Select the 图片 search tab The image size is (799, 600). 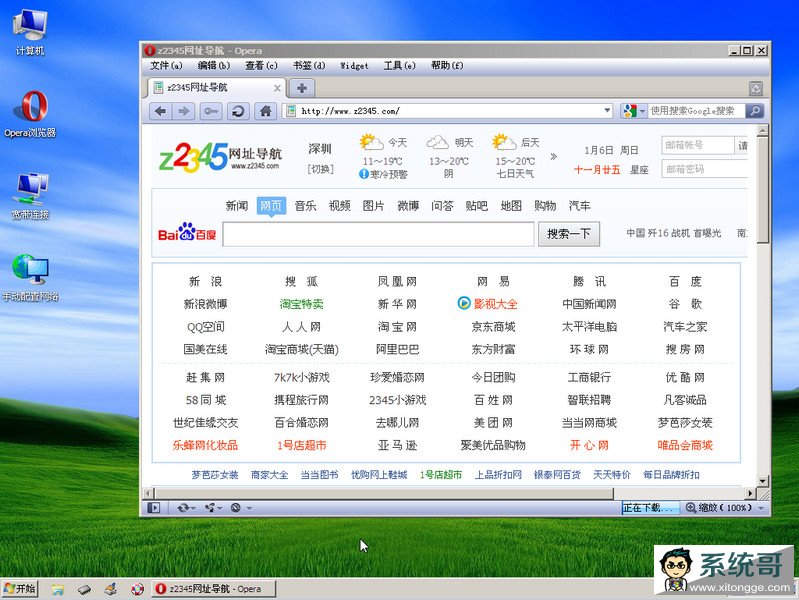coord(374,205)
